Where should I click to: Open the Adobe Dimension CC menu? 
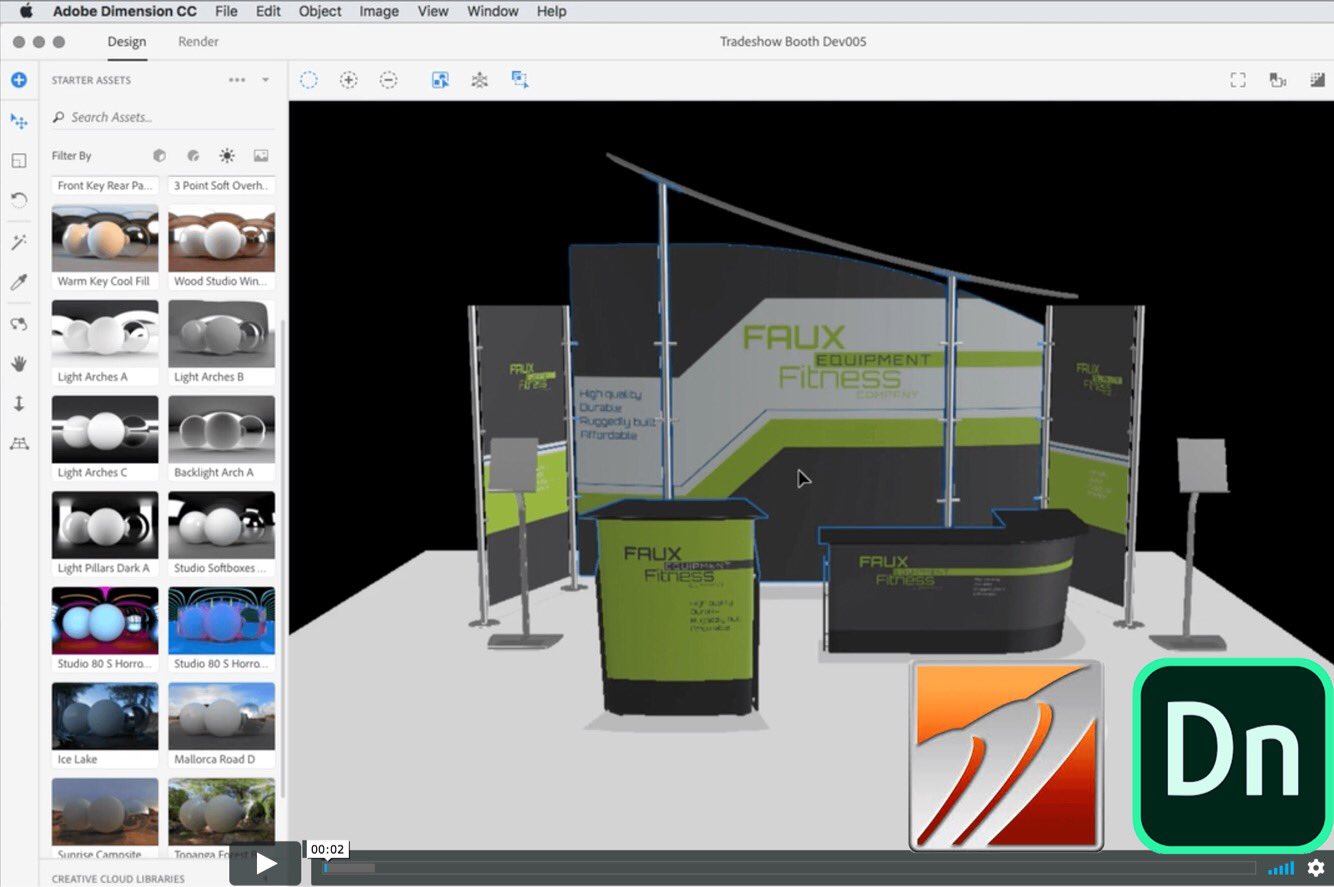(x=125, y=11)
